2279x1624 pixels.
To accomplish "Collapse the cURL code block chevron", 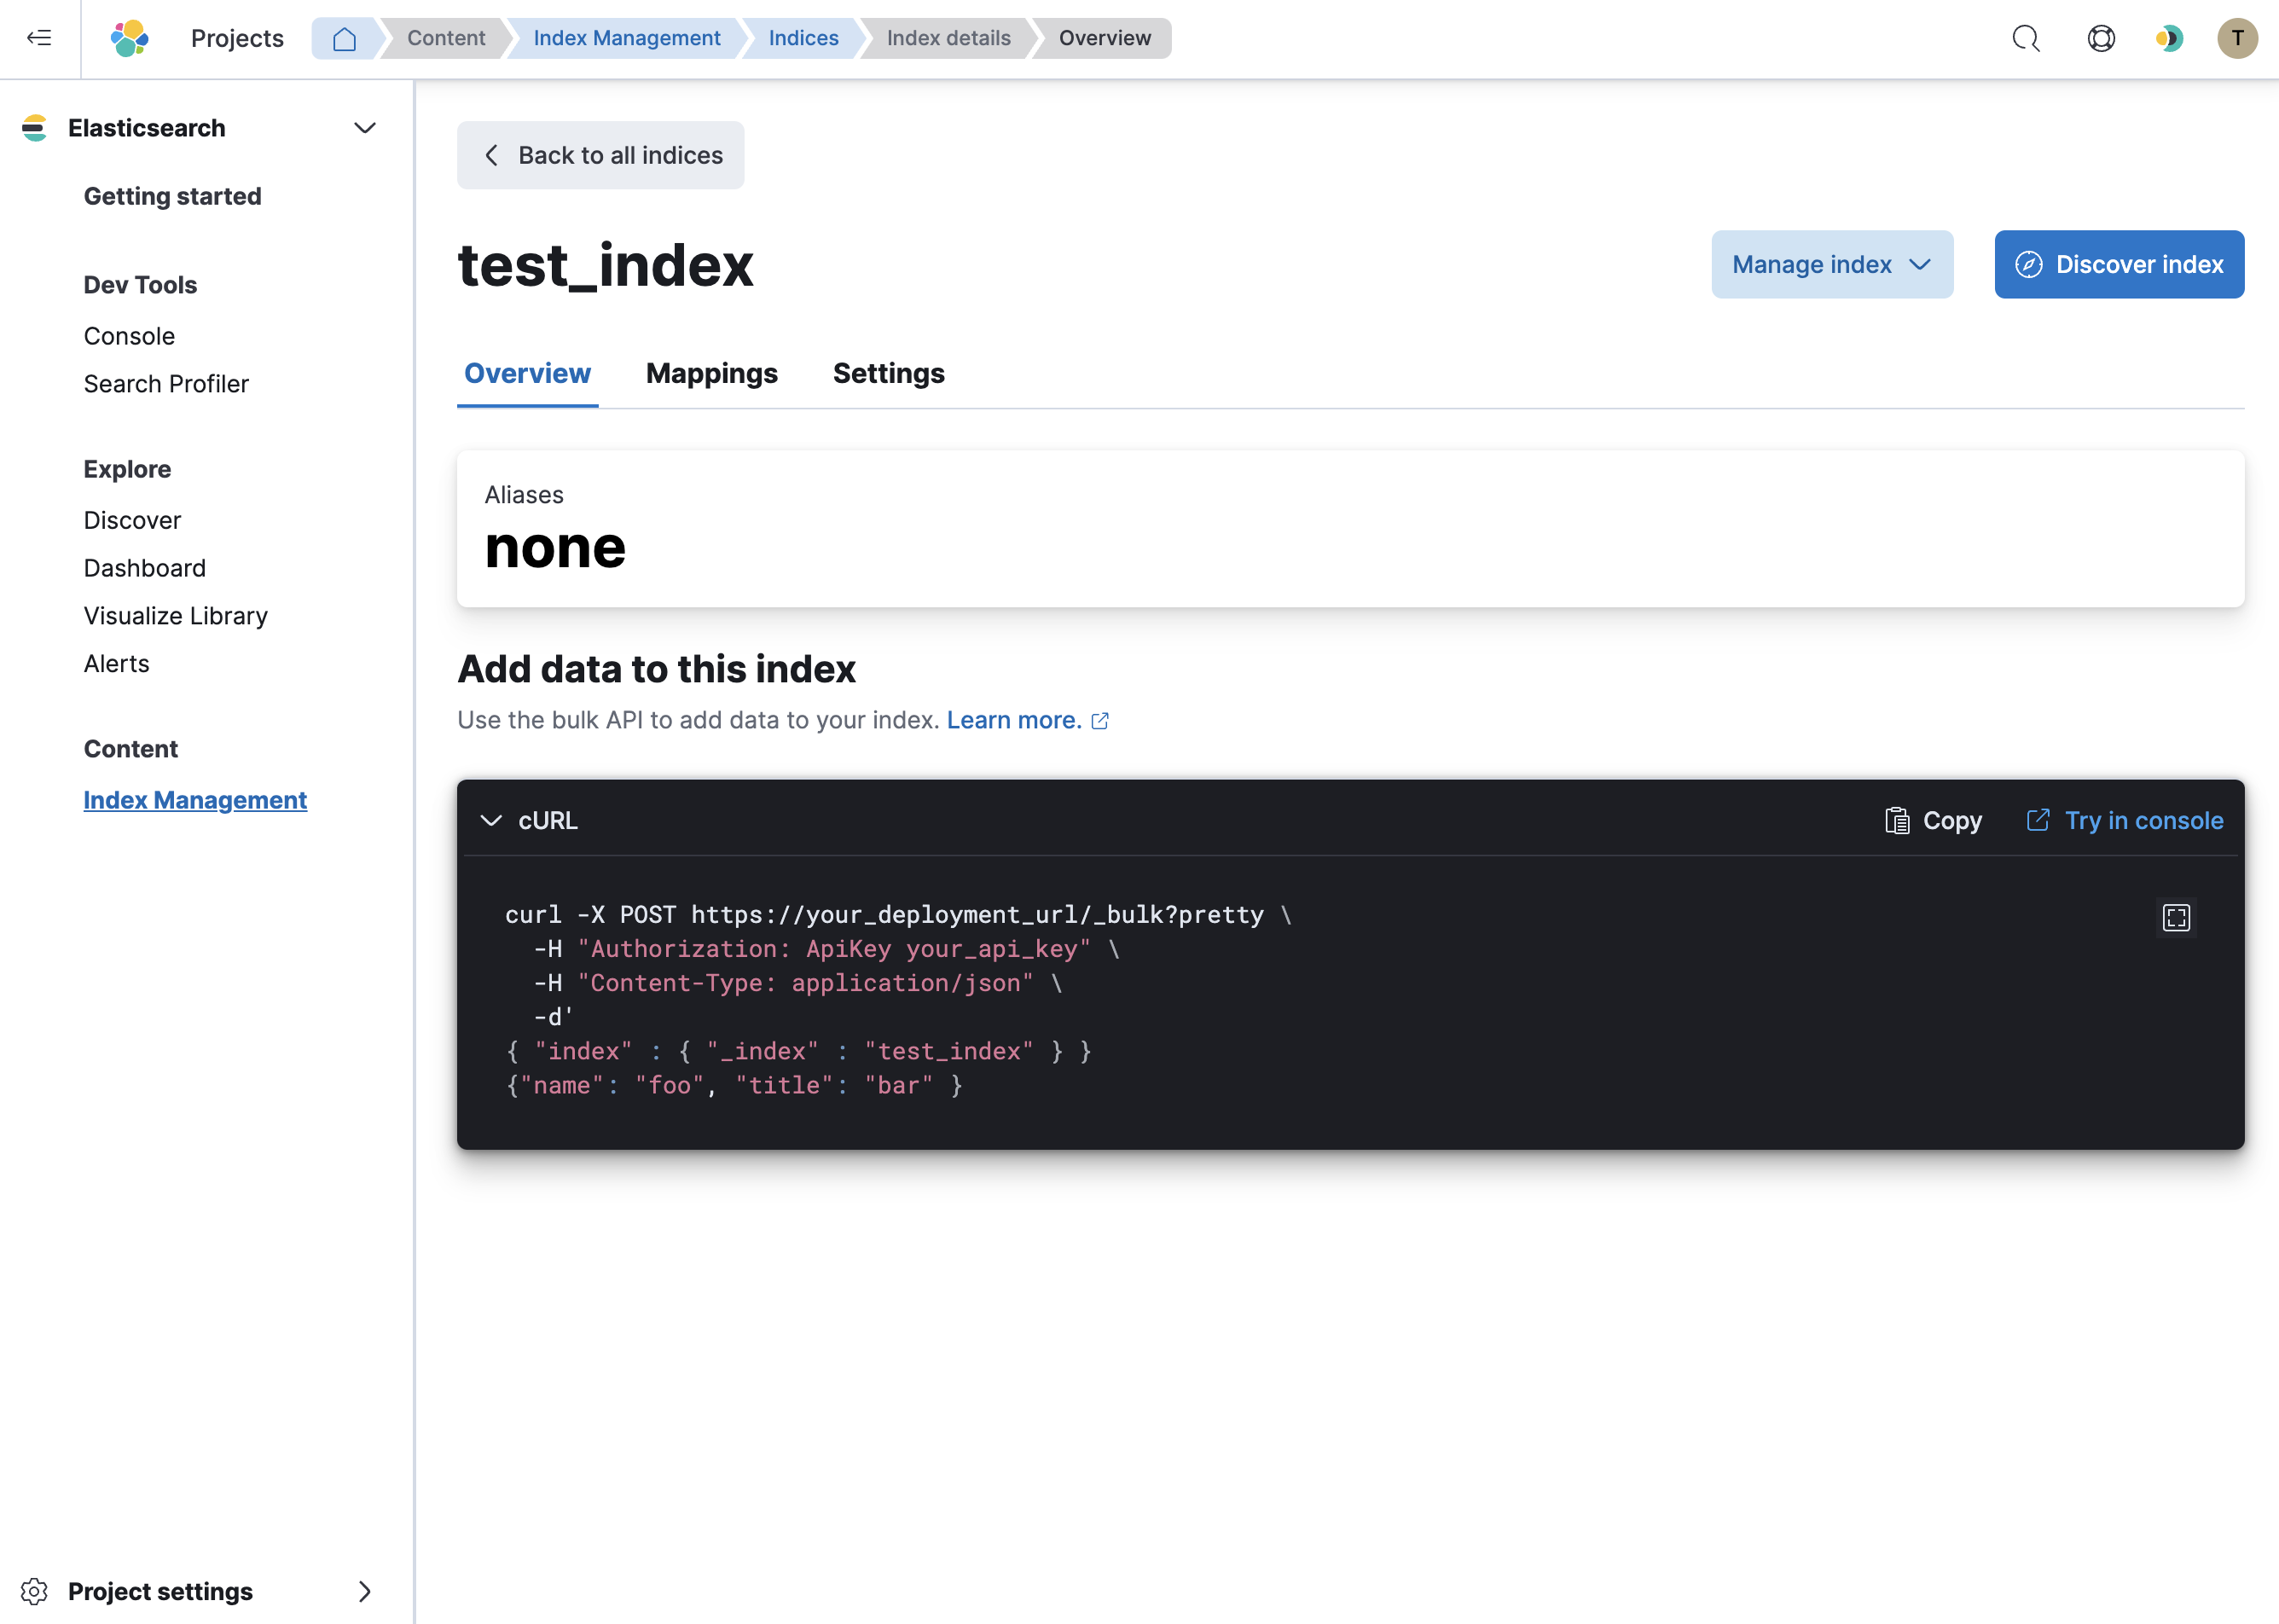I will (492, 819).
